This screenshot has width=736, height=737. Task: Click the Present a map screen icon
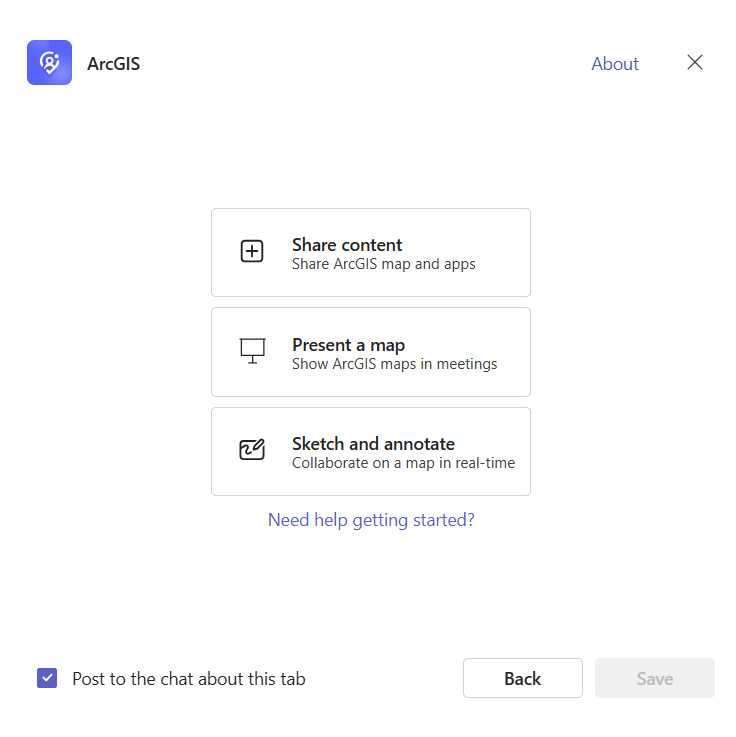[252, 351]
